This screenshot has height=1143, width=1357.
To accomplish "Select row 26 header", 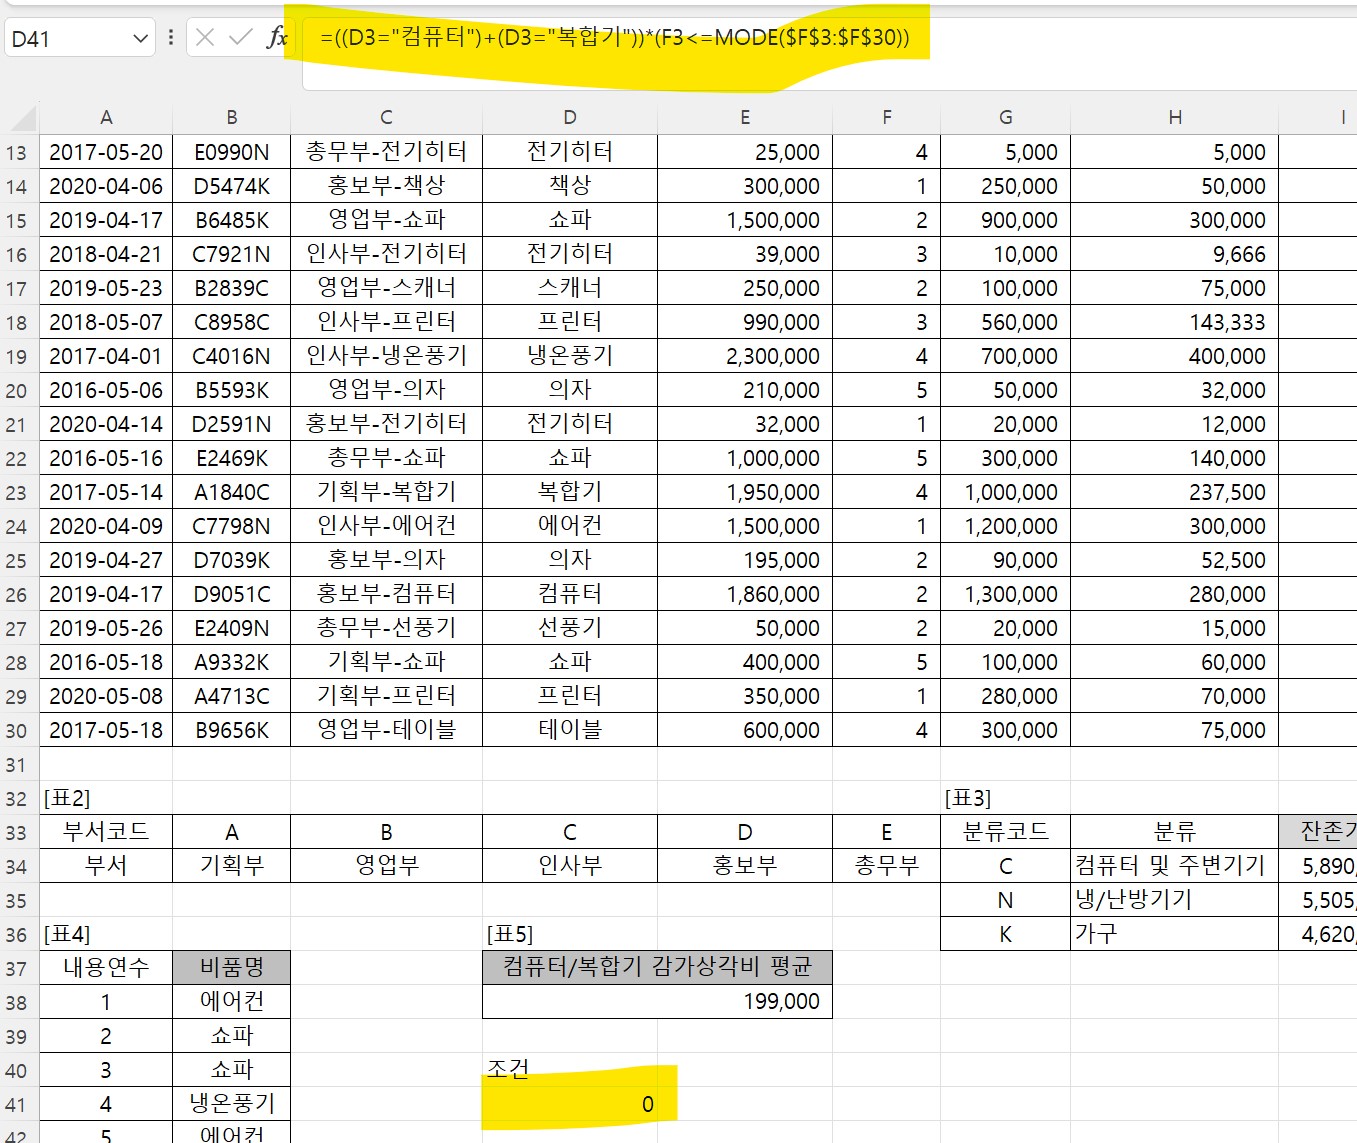I will [x=17, y=595].
